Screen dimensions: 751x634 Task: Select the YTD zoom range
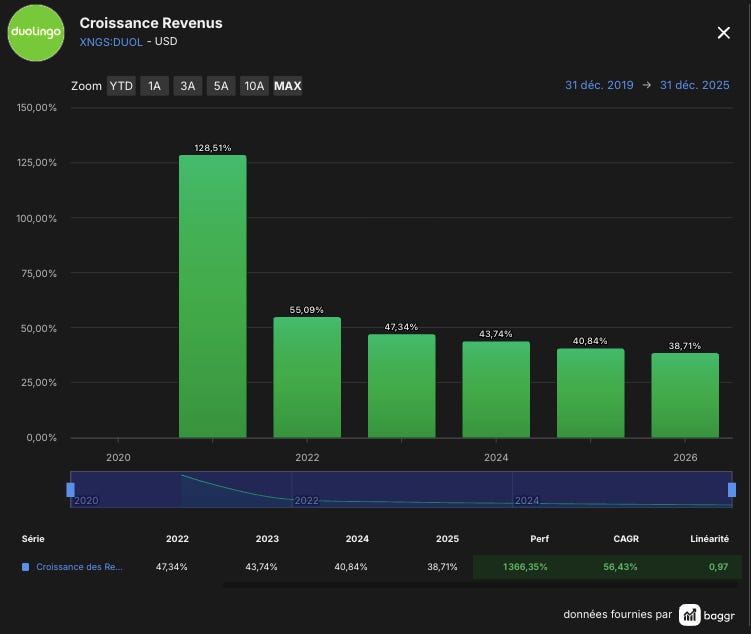[x=121, y=86]
